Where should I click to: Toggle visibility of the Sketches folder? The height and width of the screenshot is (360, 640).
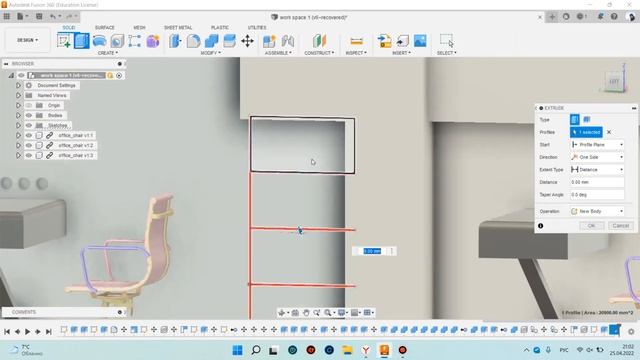click(x=29, y=125)
